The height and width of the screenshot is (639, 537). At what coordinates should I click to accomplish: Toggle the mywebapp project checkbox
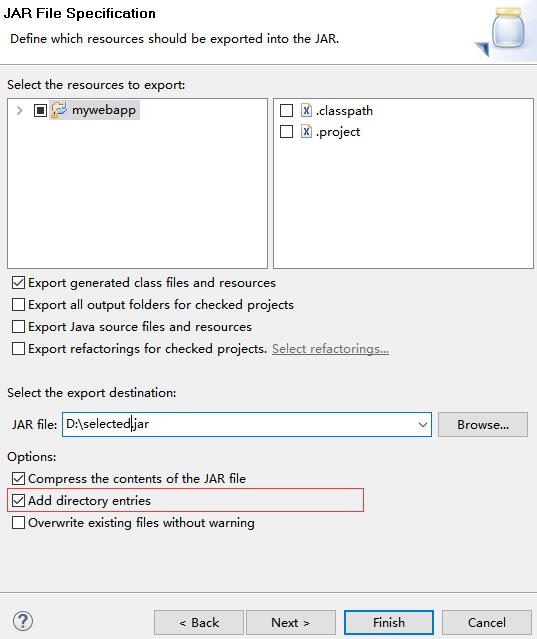pyautogui.click(x=40, y=110)
